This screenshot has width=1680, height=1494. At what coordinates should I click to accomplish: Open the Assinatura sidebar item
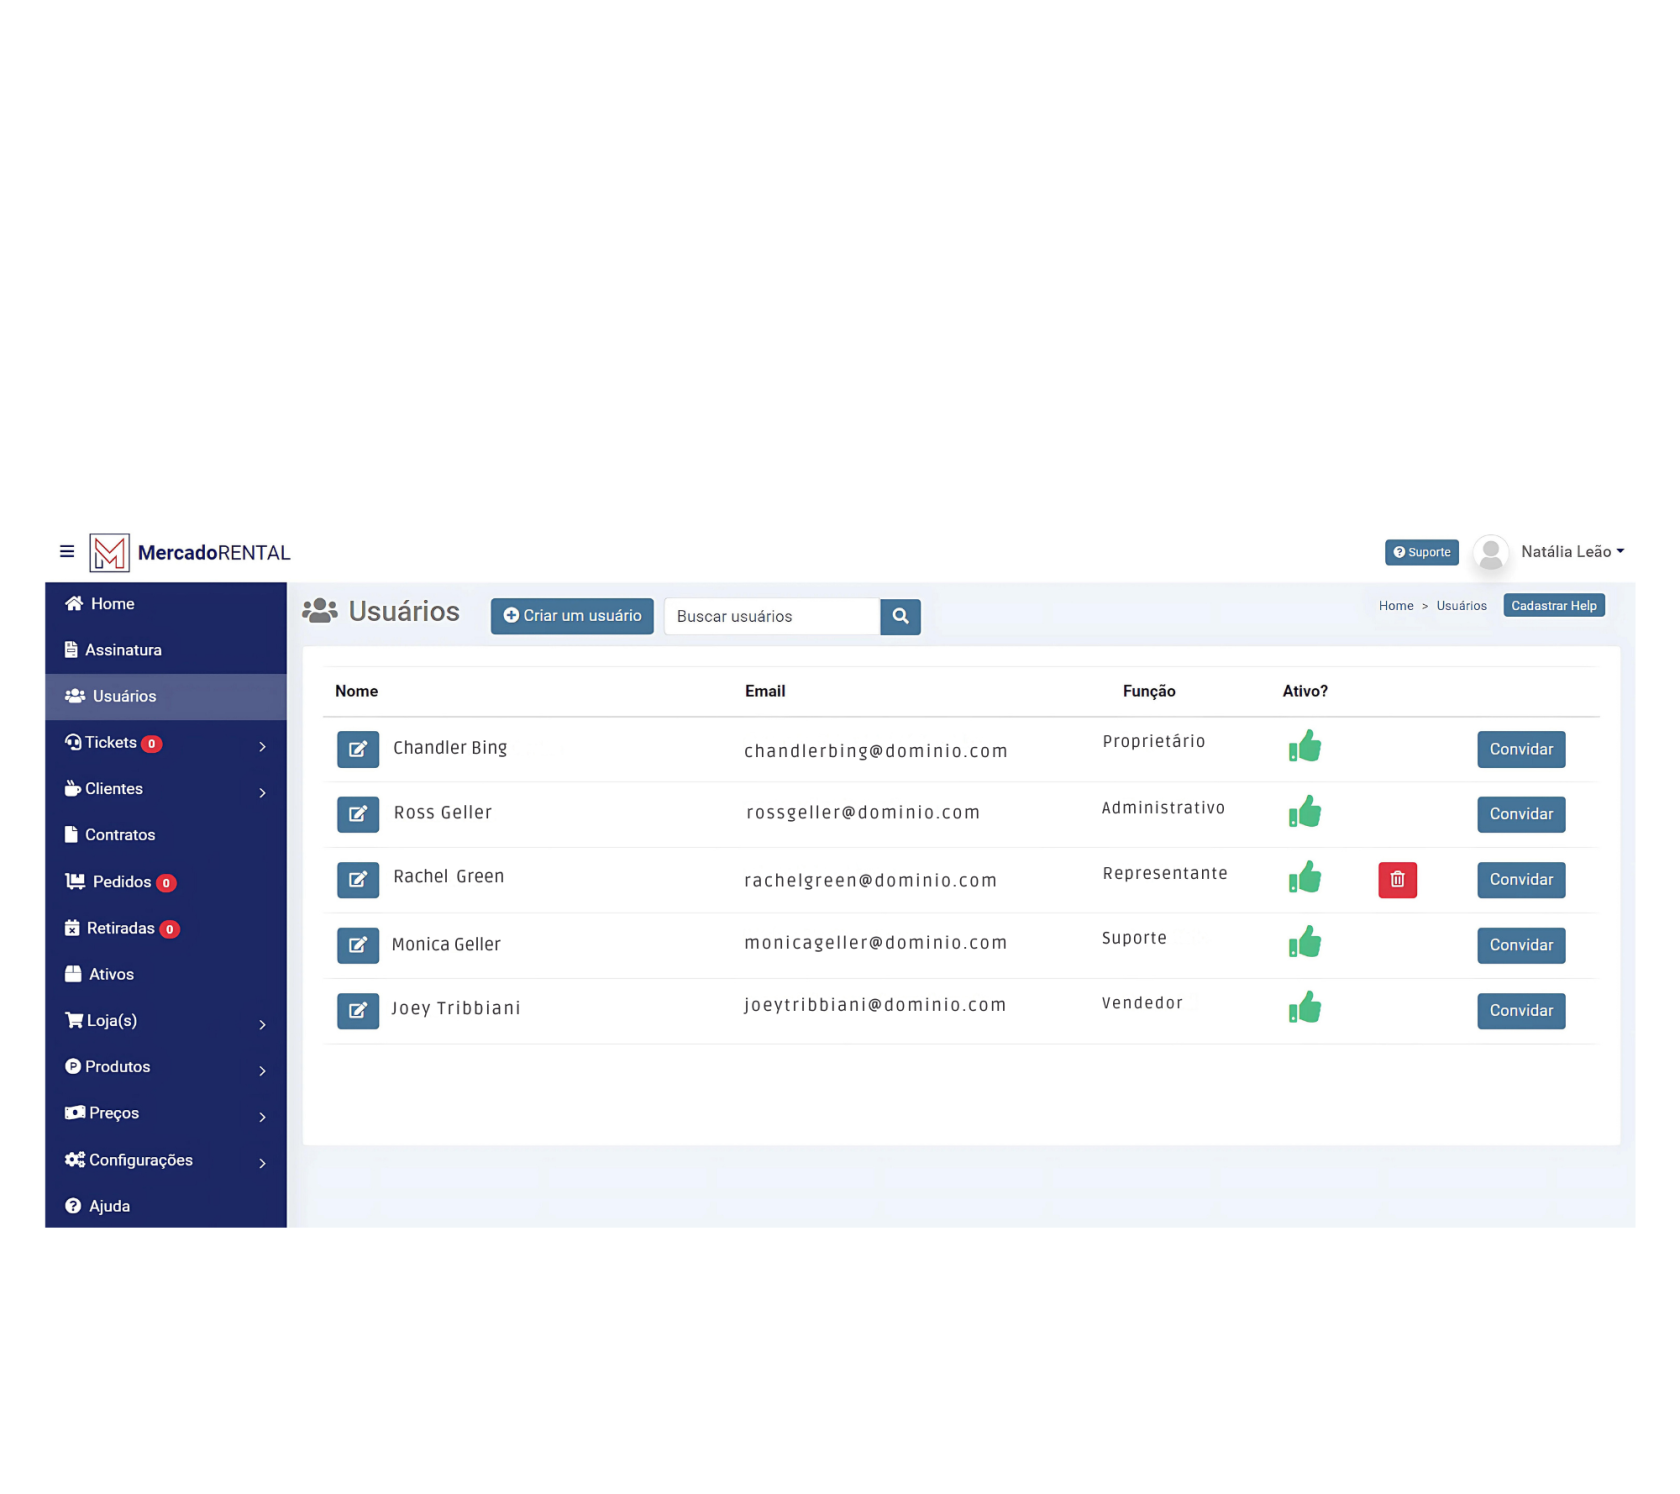[123, 650]
